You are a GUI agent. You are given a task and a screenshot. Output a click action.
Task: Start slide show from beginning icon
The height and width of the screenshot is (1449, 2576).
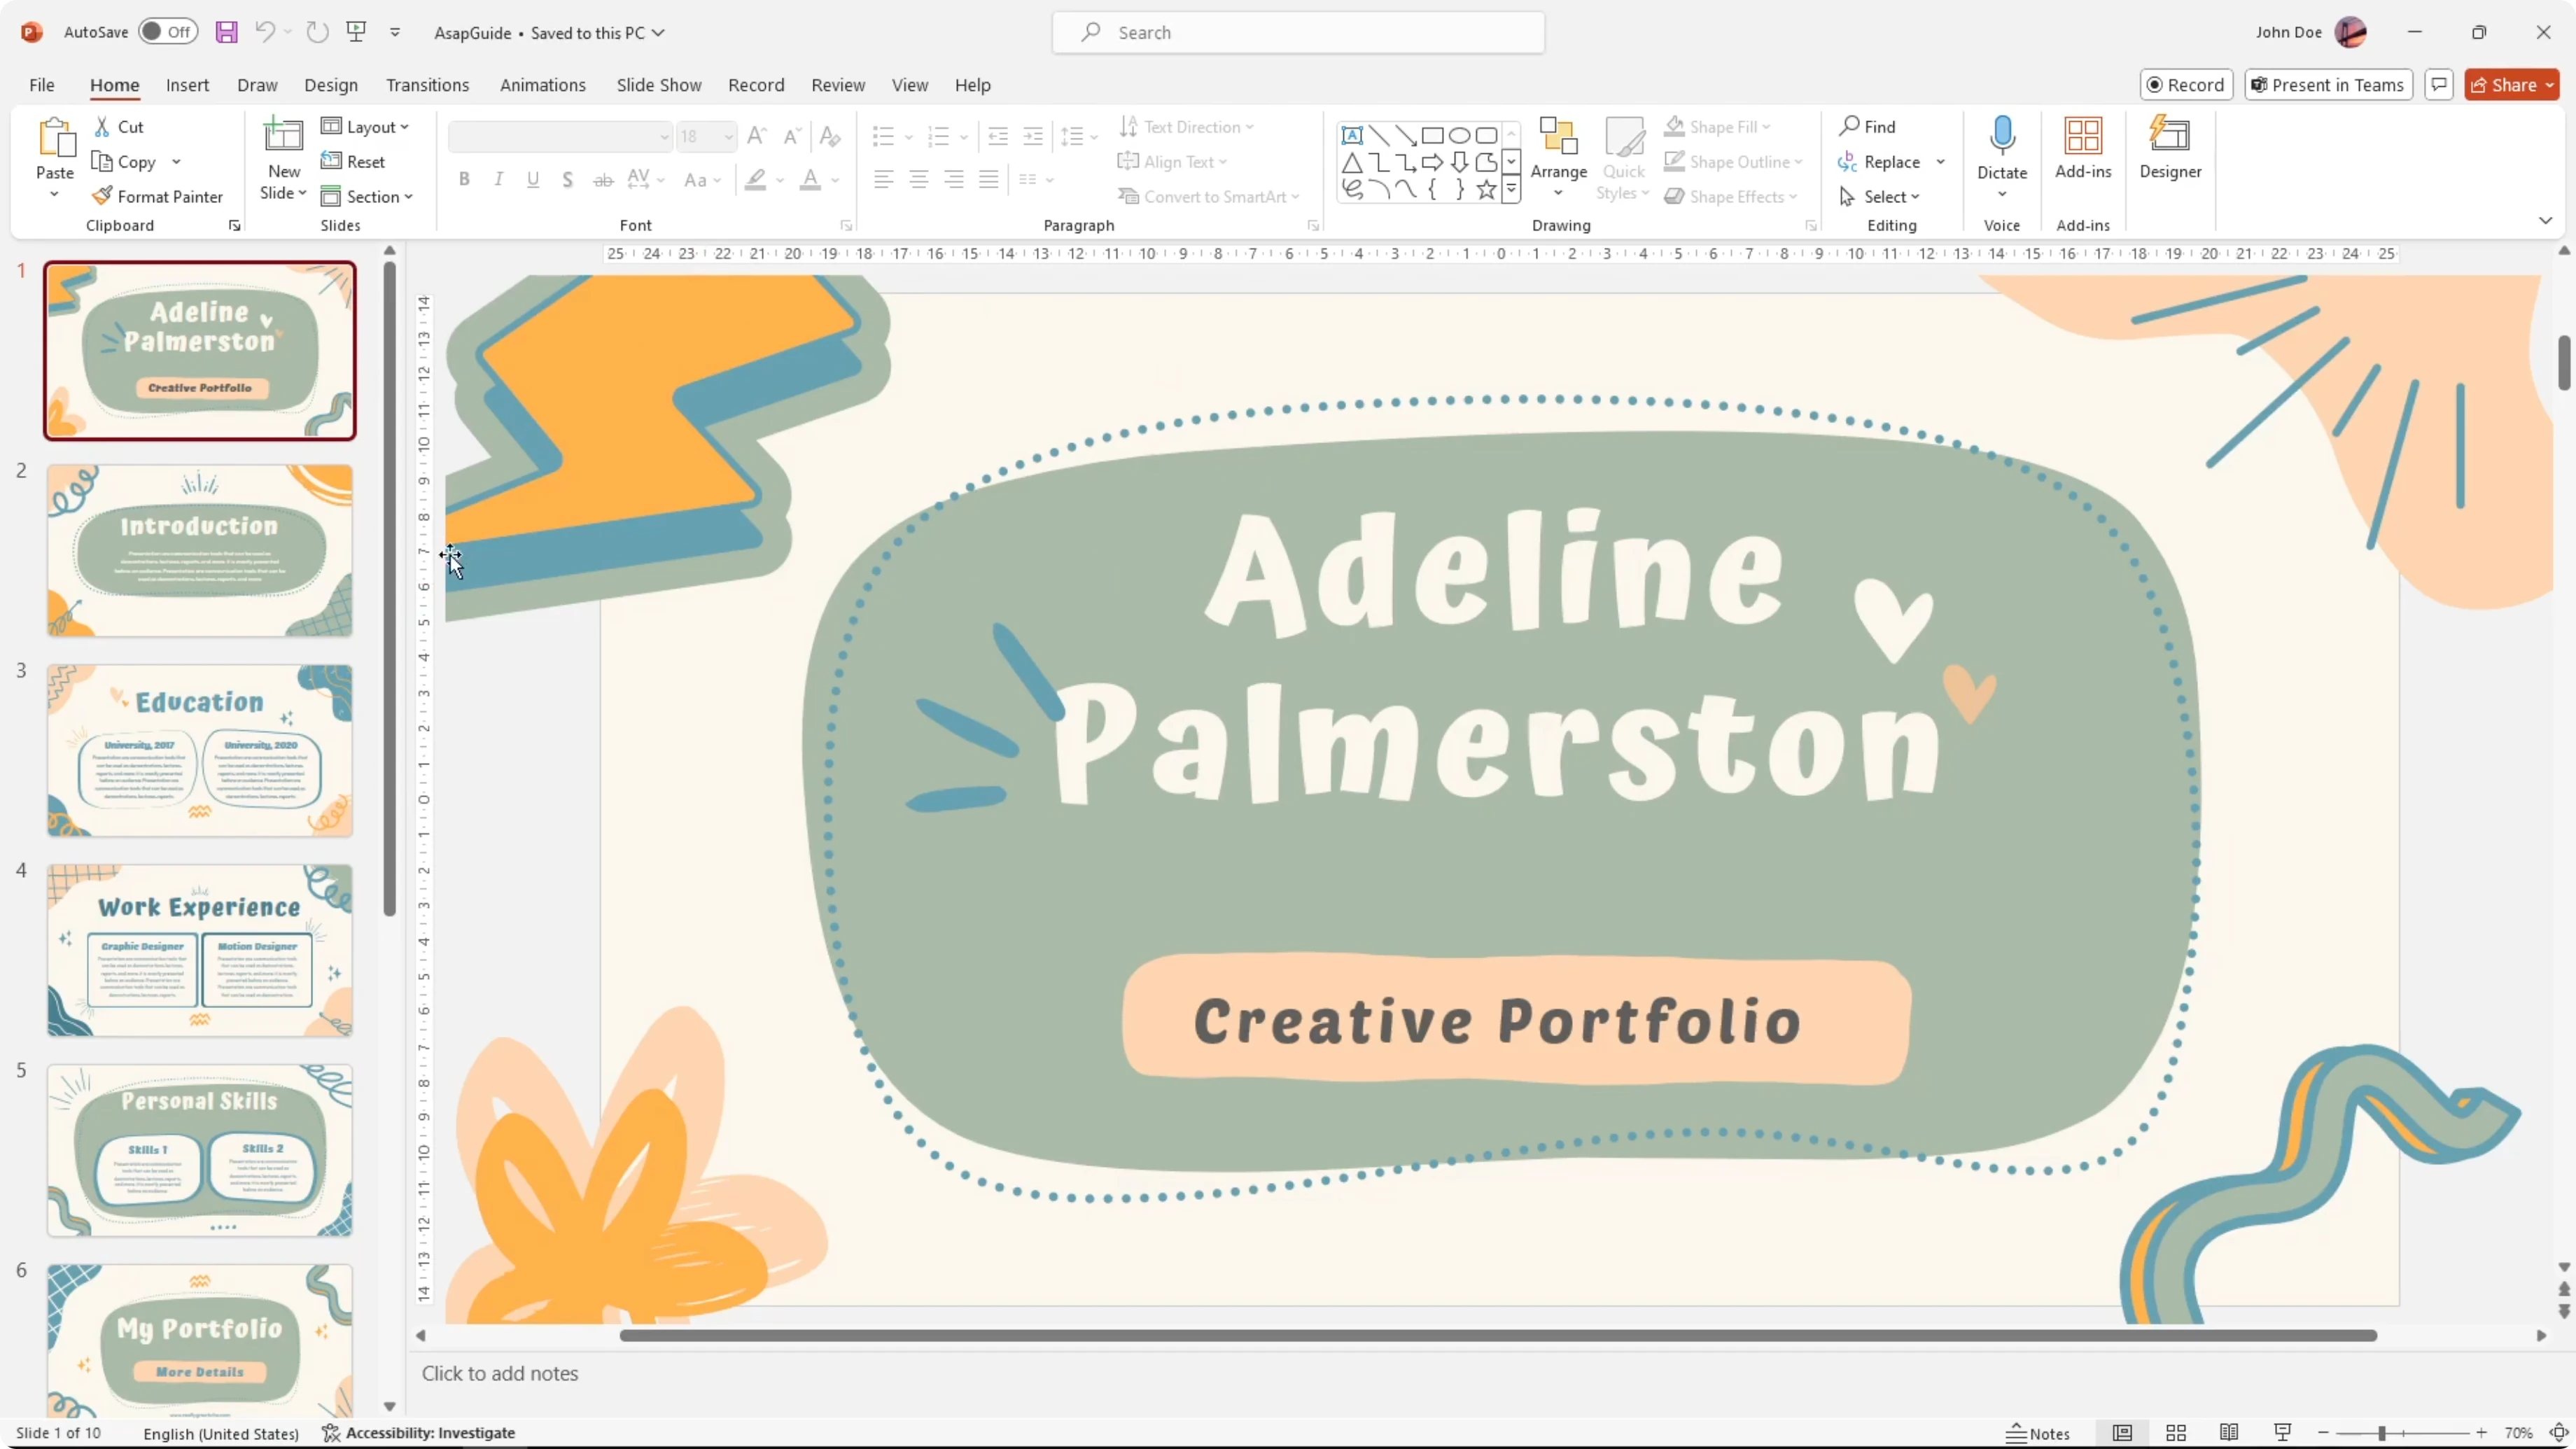click(x=356, y=32)
